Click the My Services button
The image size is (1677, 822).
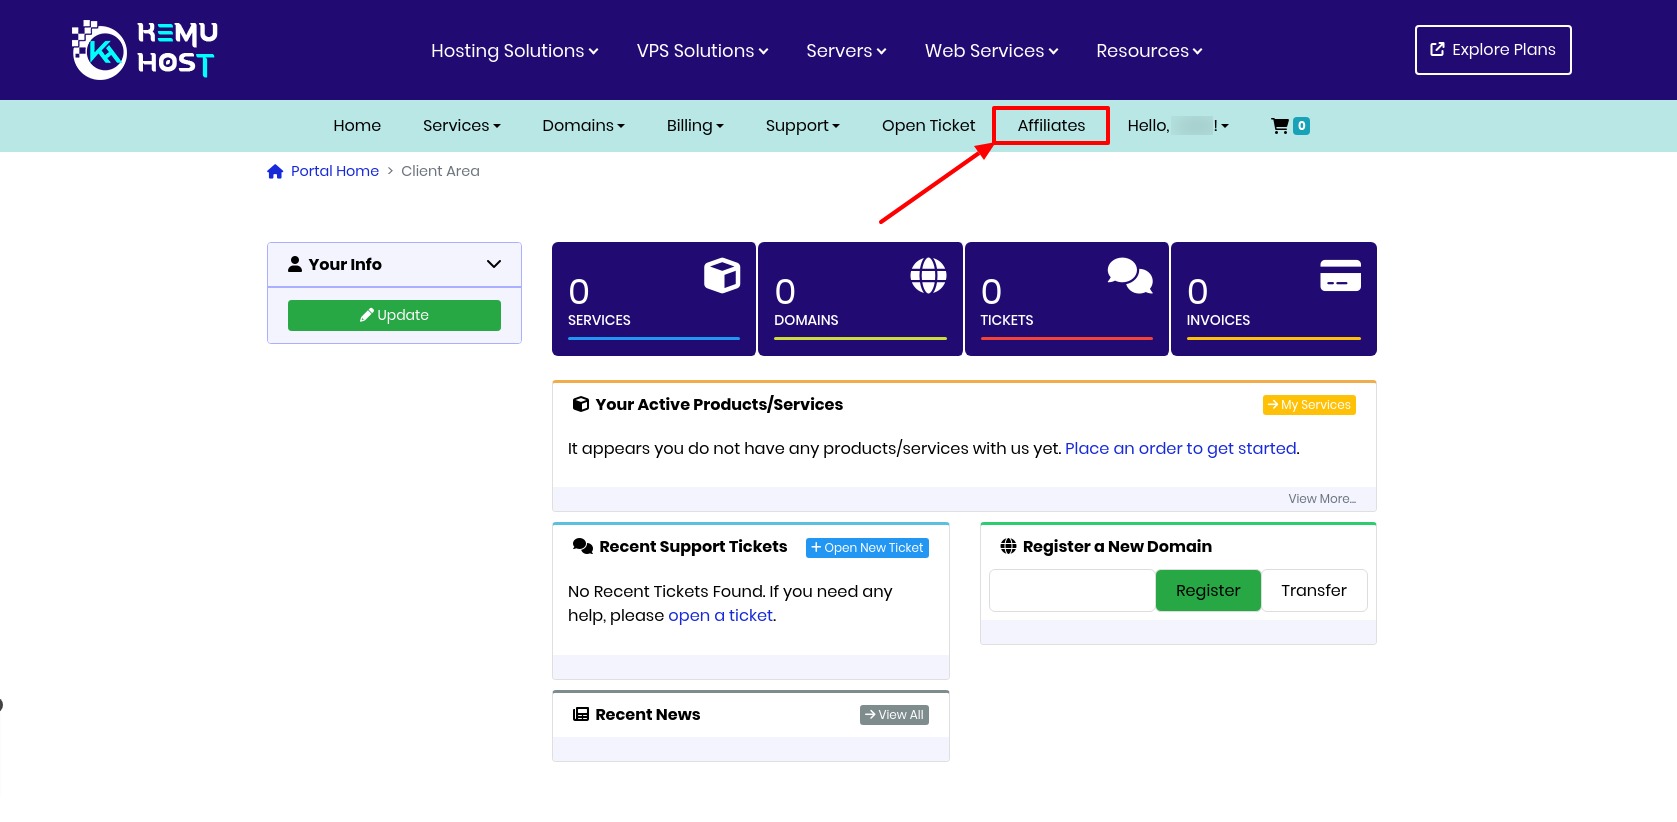pyautogui.click(x=1309, y=405)
